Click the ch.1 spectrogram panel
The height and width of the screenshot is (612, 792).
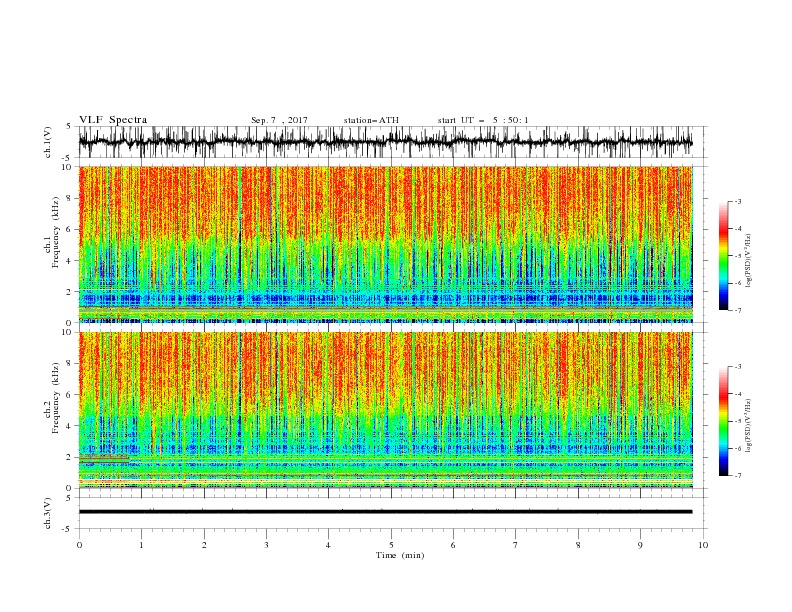(x=385, y=244)
